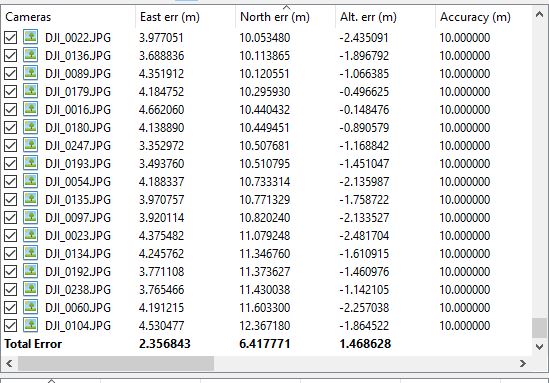Screen dimensions: 549x383
Task: Click the image icon for DJI_0089.JPG
Action: point(30,73)
